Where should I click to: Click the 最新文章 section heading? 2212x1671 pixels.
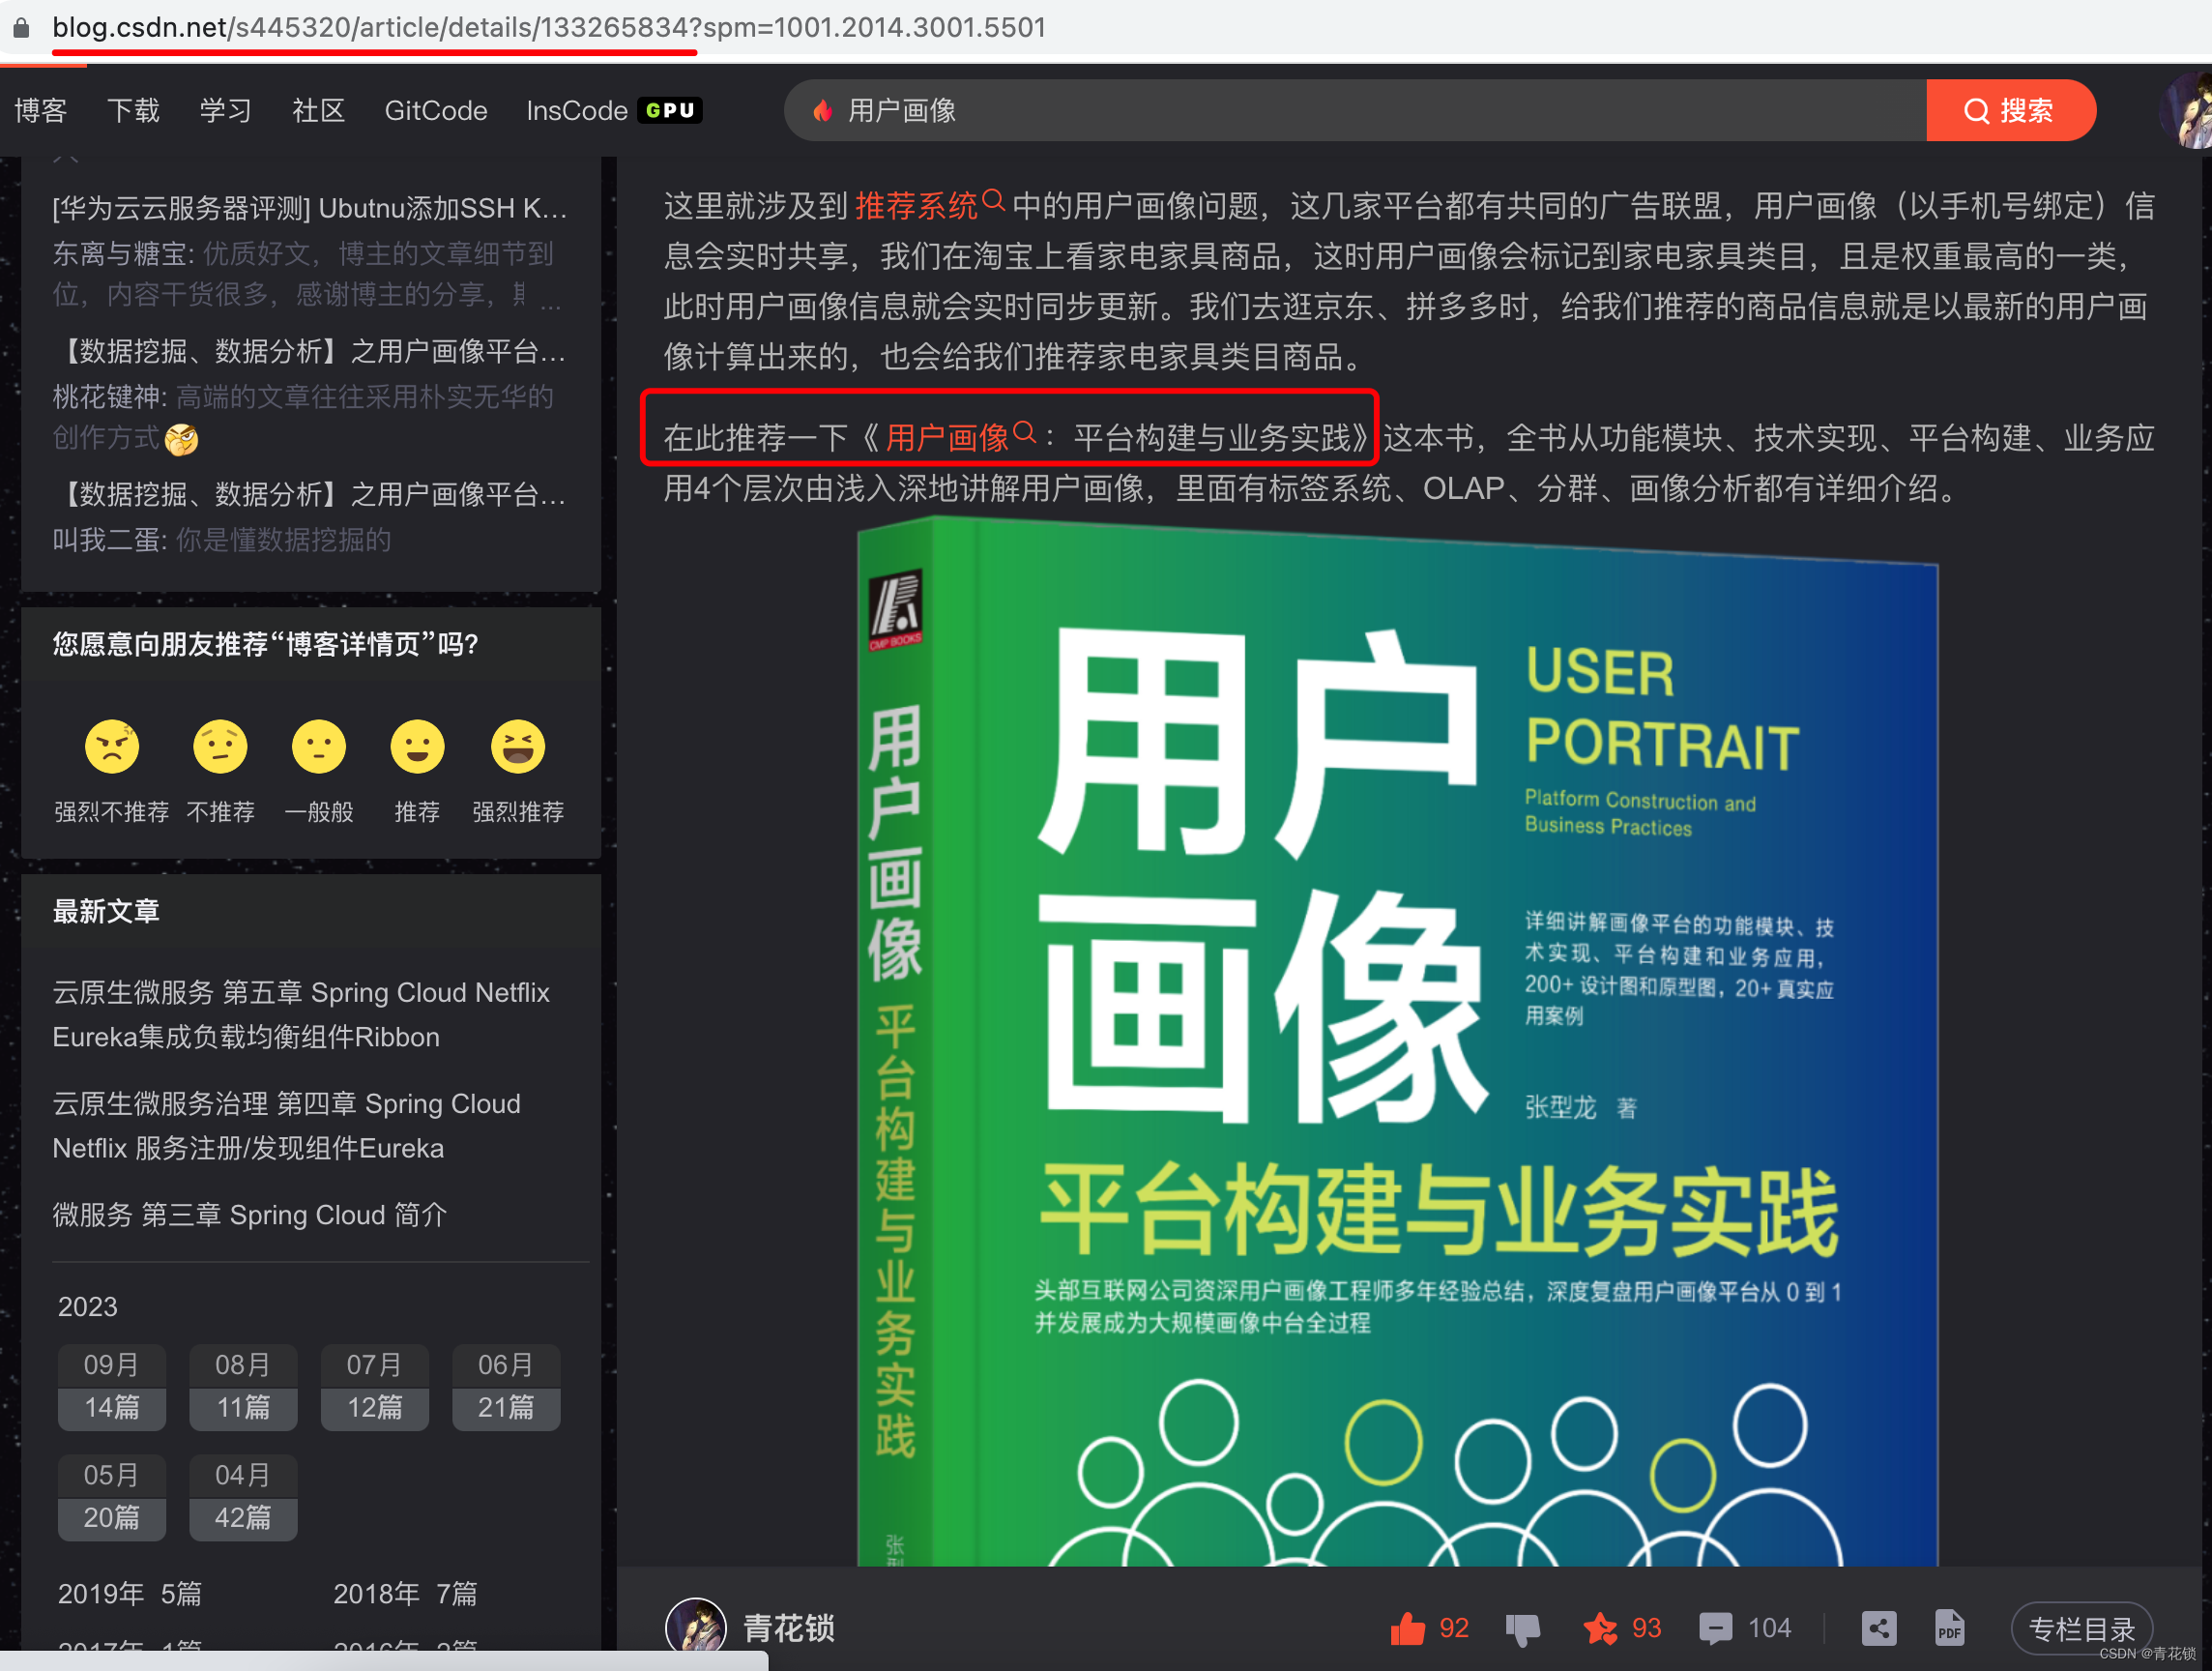pos(106,911)
